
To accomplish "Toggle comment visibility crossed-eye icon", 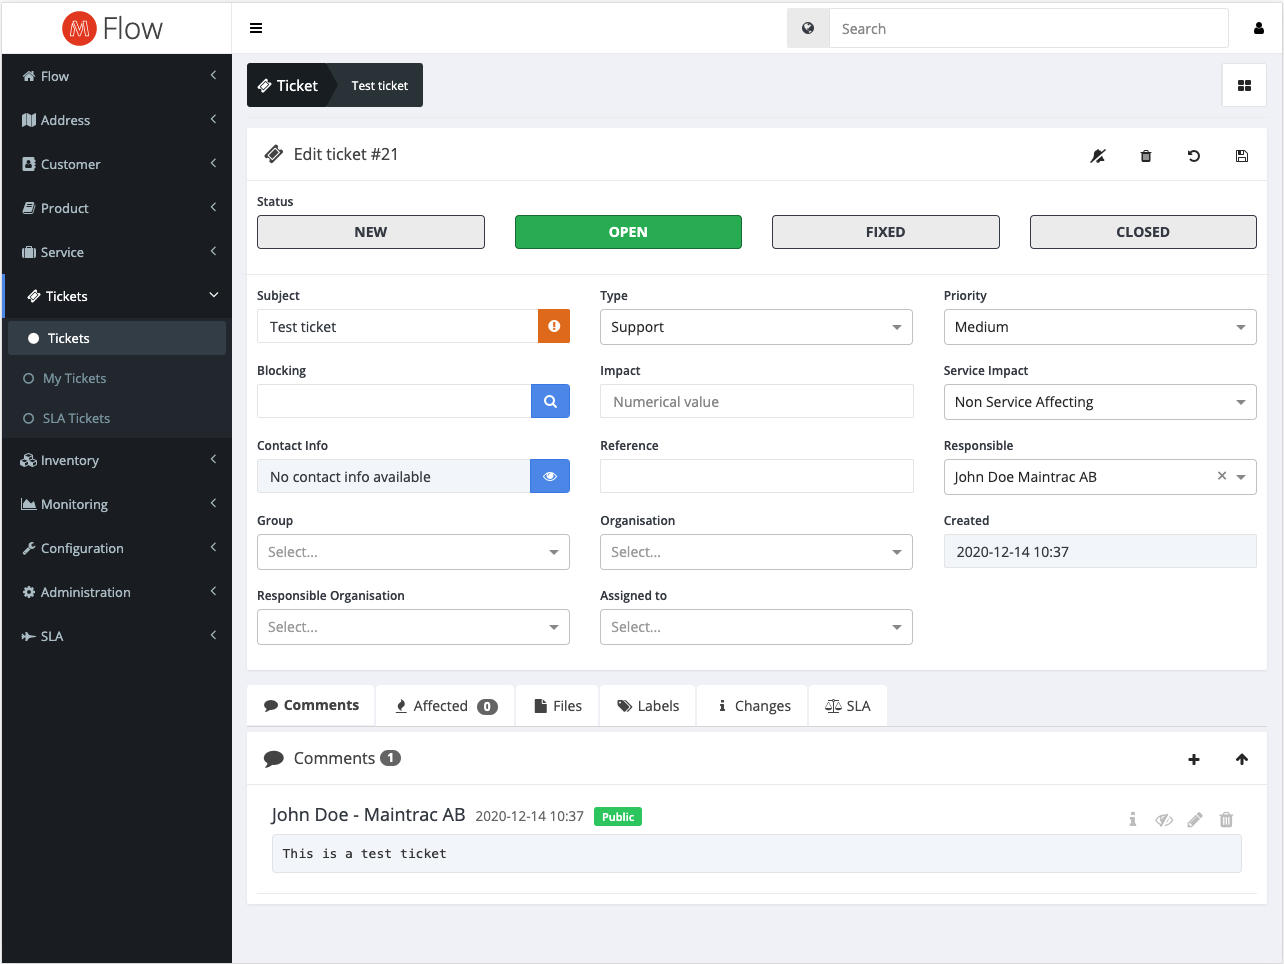I will coord(1164,820).
